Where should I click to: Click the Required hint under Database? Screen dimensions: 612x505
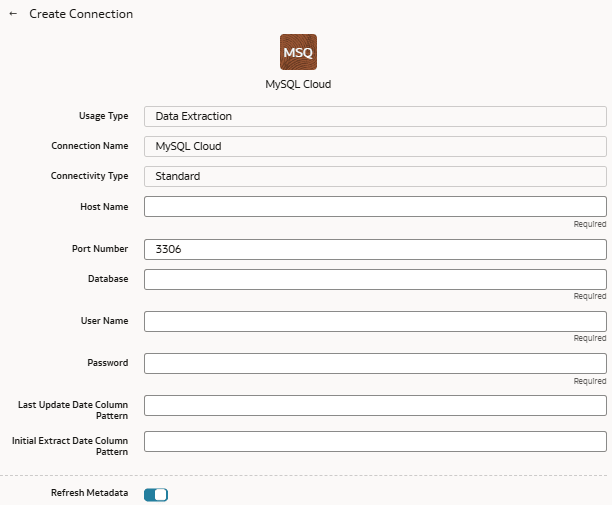[590, 296]
